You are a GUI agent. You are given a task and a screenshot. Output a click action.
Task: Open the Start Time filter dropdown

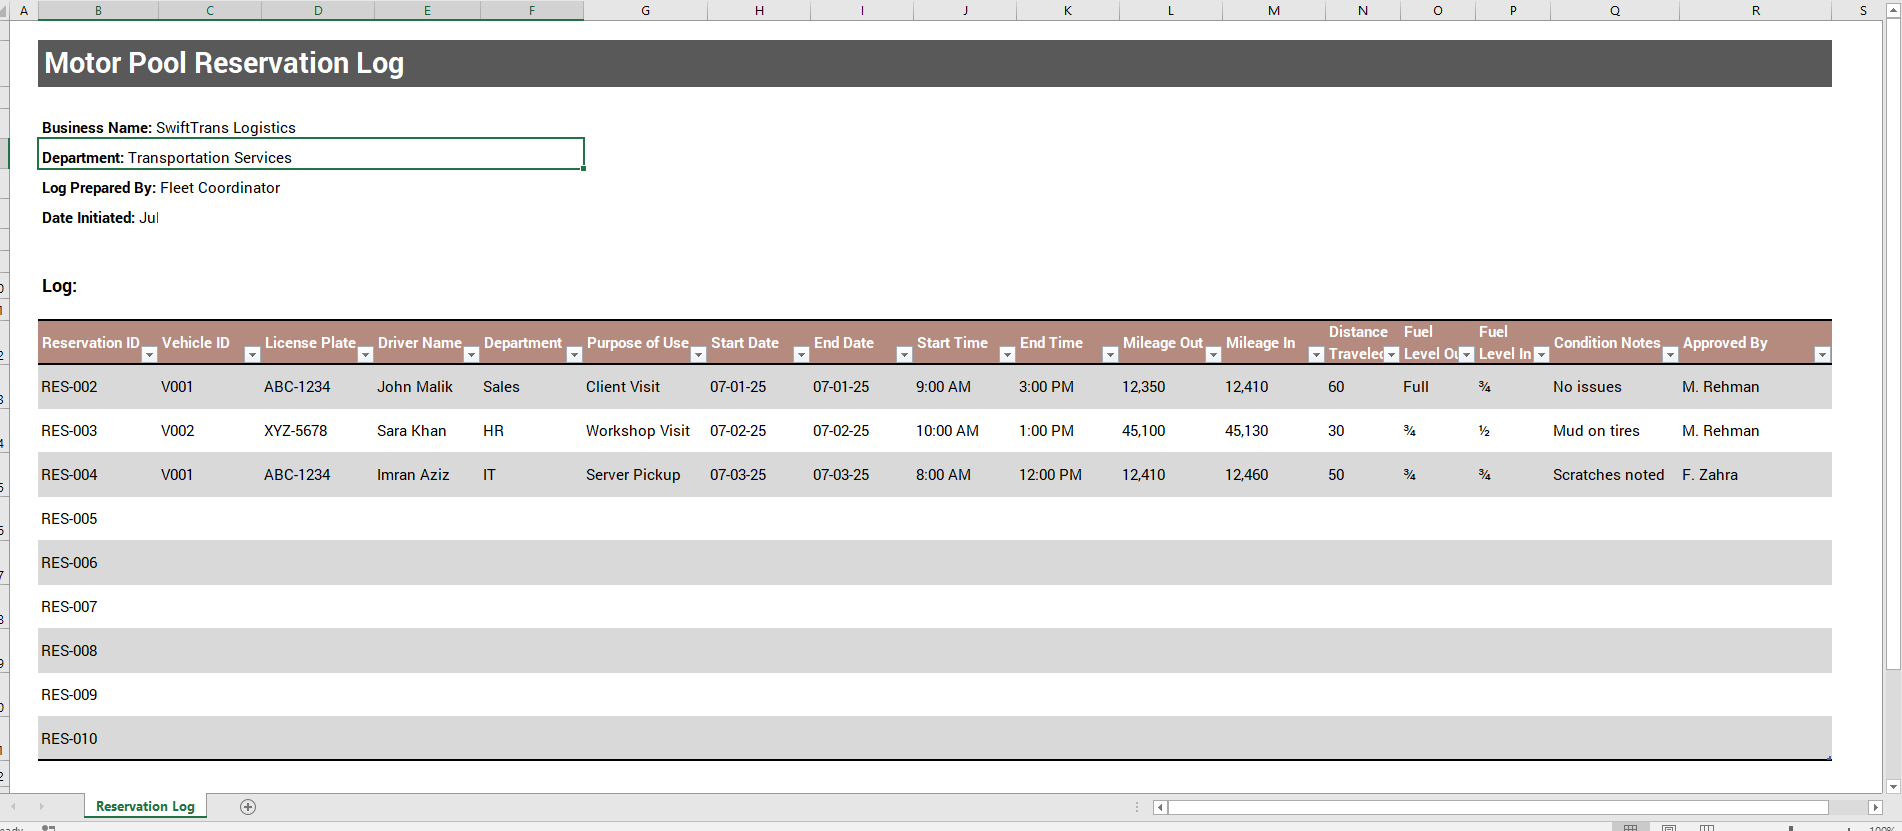(1007, 355)
